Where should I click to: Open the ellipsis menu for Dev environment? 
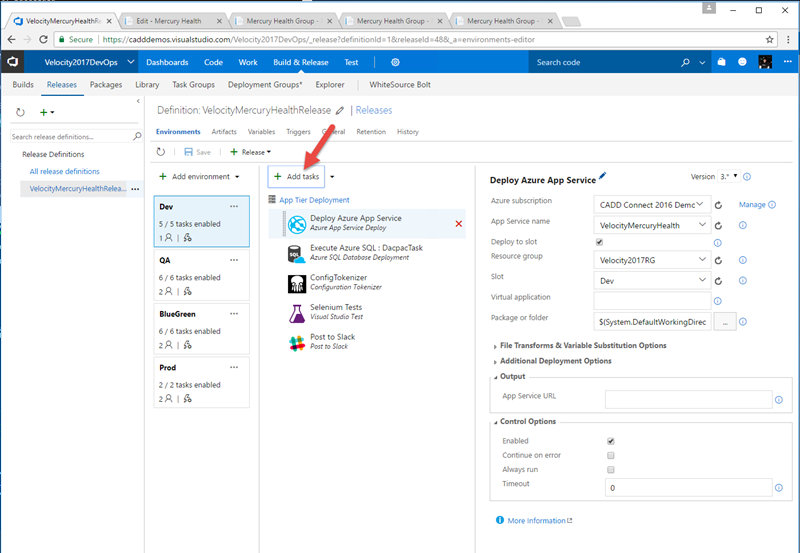click(234, 207)
